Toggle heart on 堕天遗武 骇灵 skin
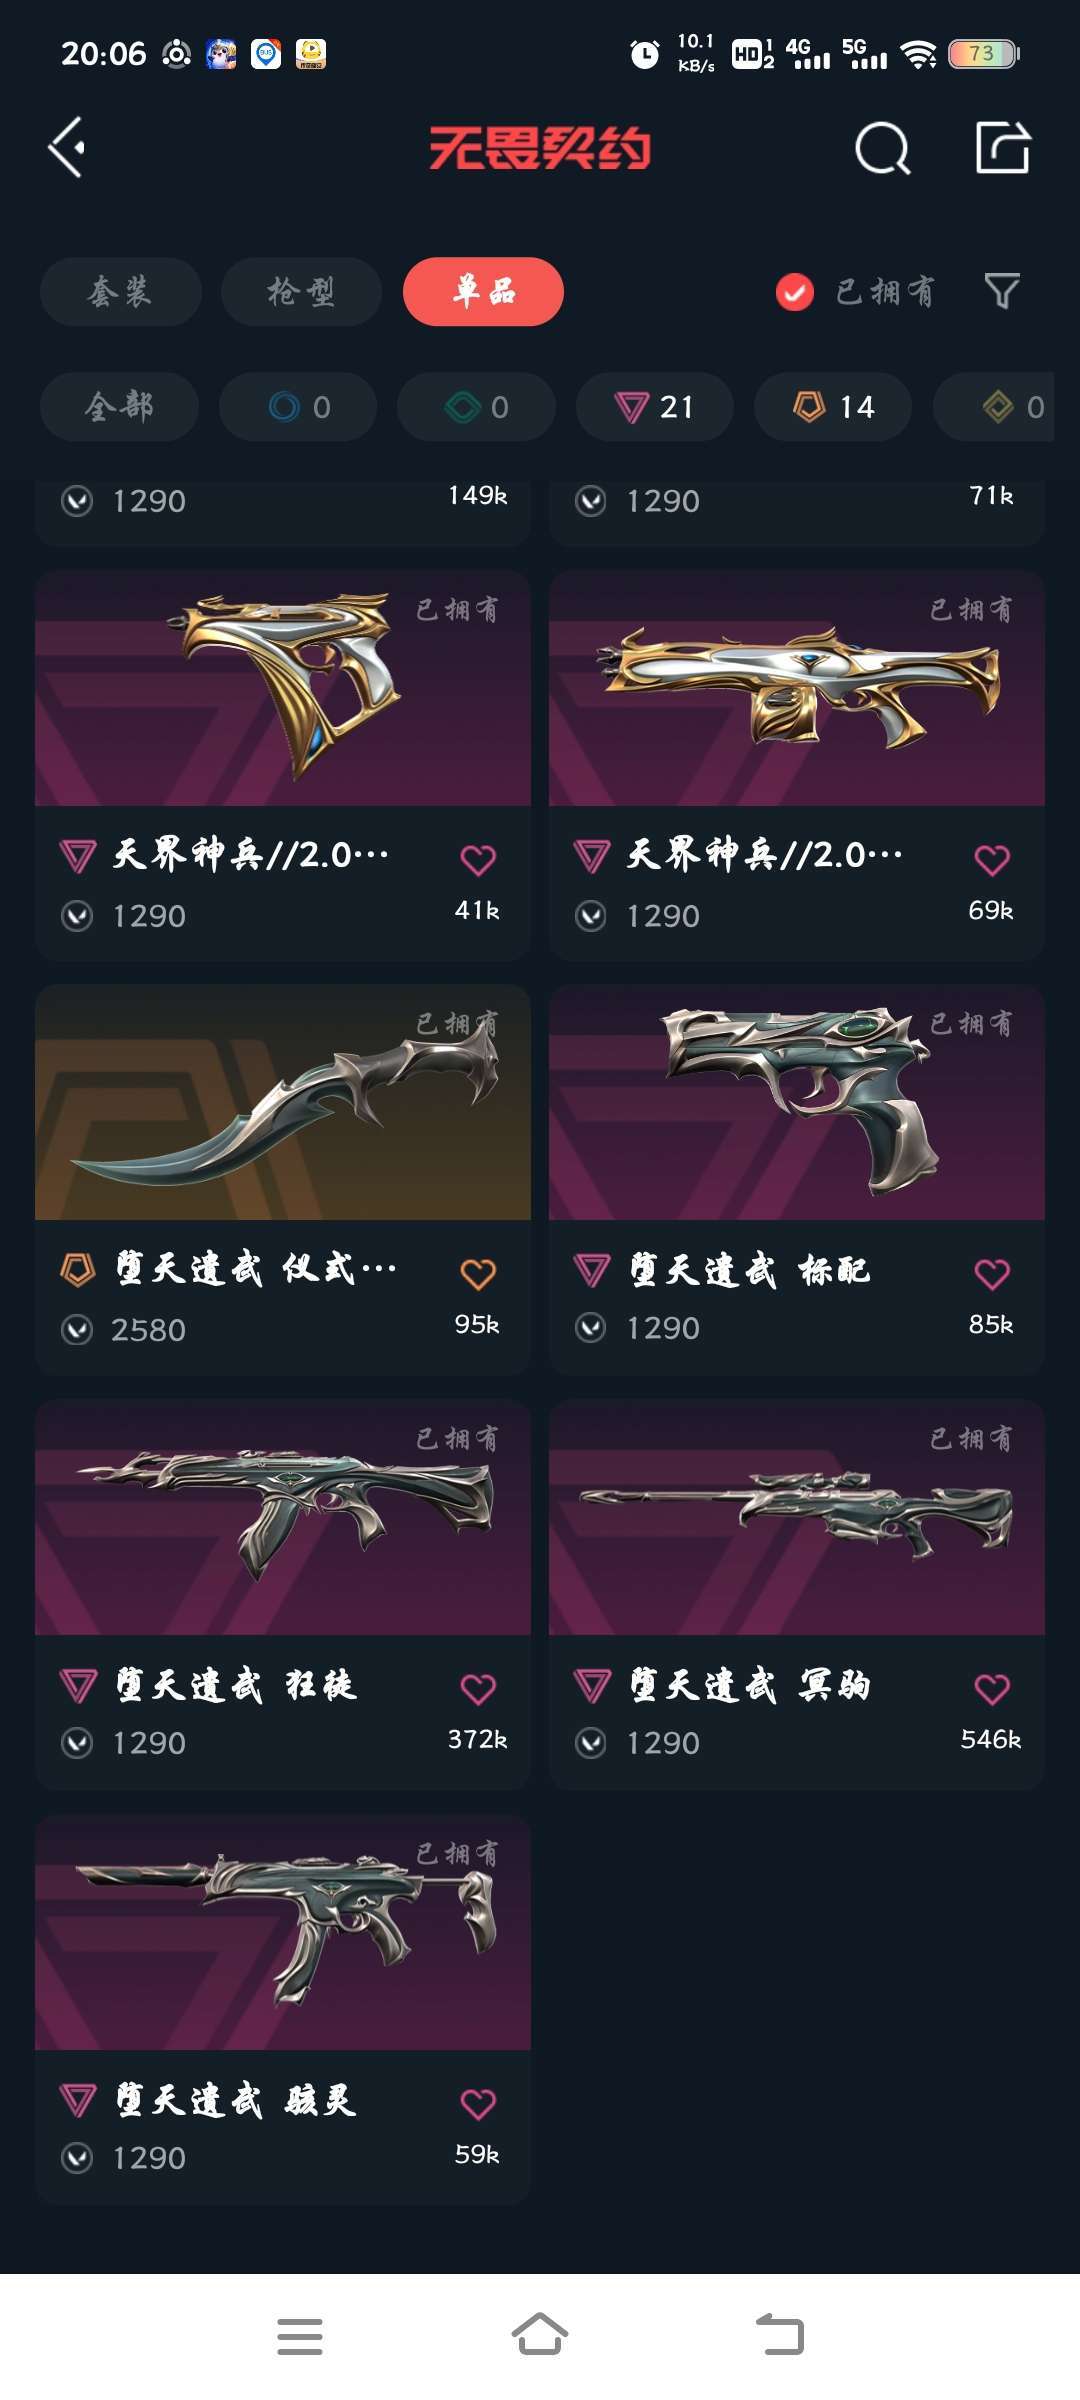1080x2400 pixels. (x=478, y=2104)
